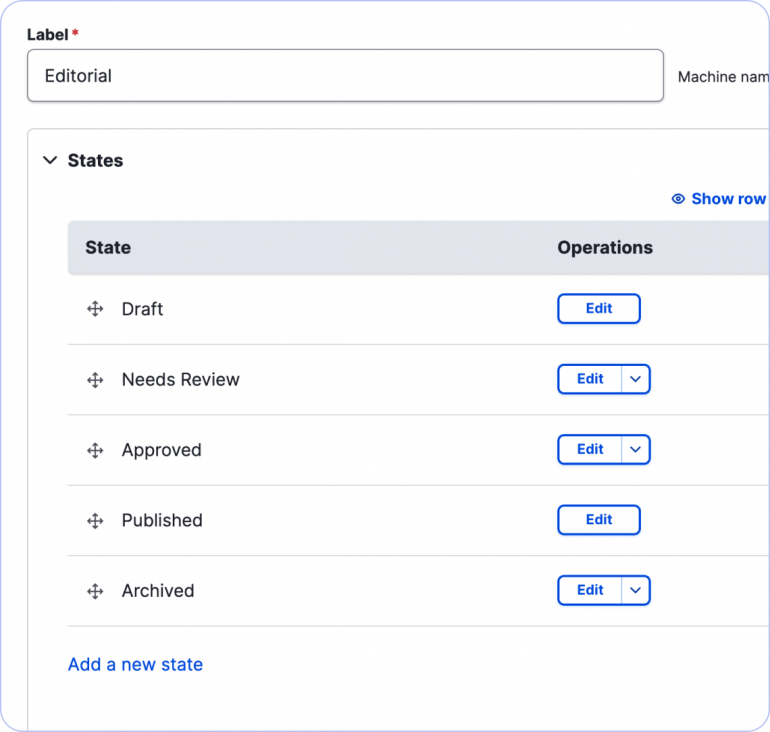Click the Machine name text
Screen dimensions: 770x732
point(723,77)
